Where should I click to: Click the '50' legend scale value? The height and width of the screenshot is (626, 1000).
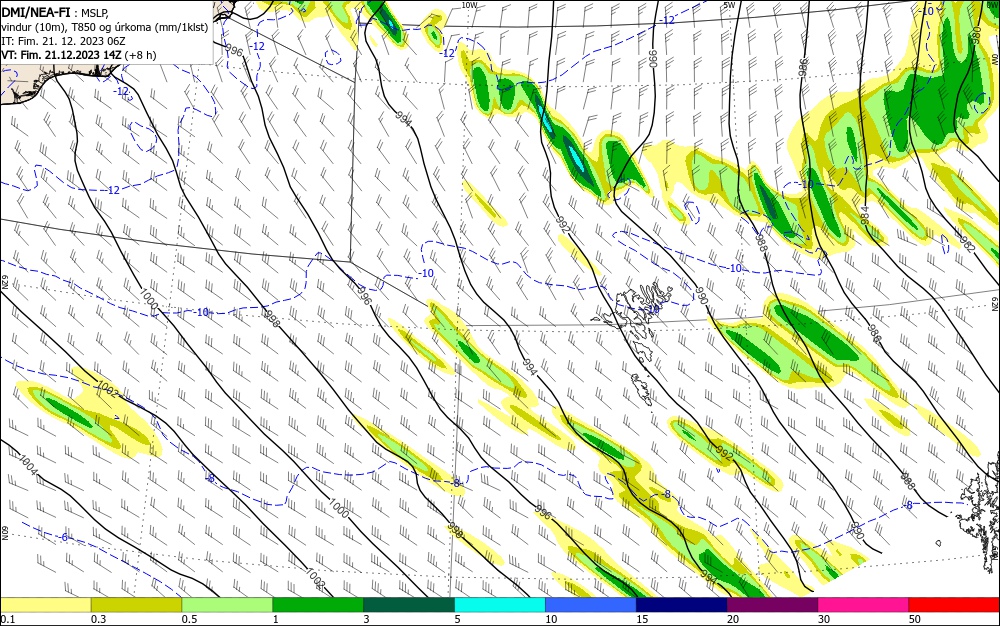click(915, 619)
